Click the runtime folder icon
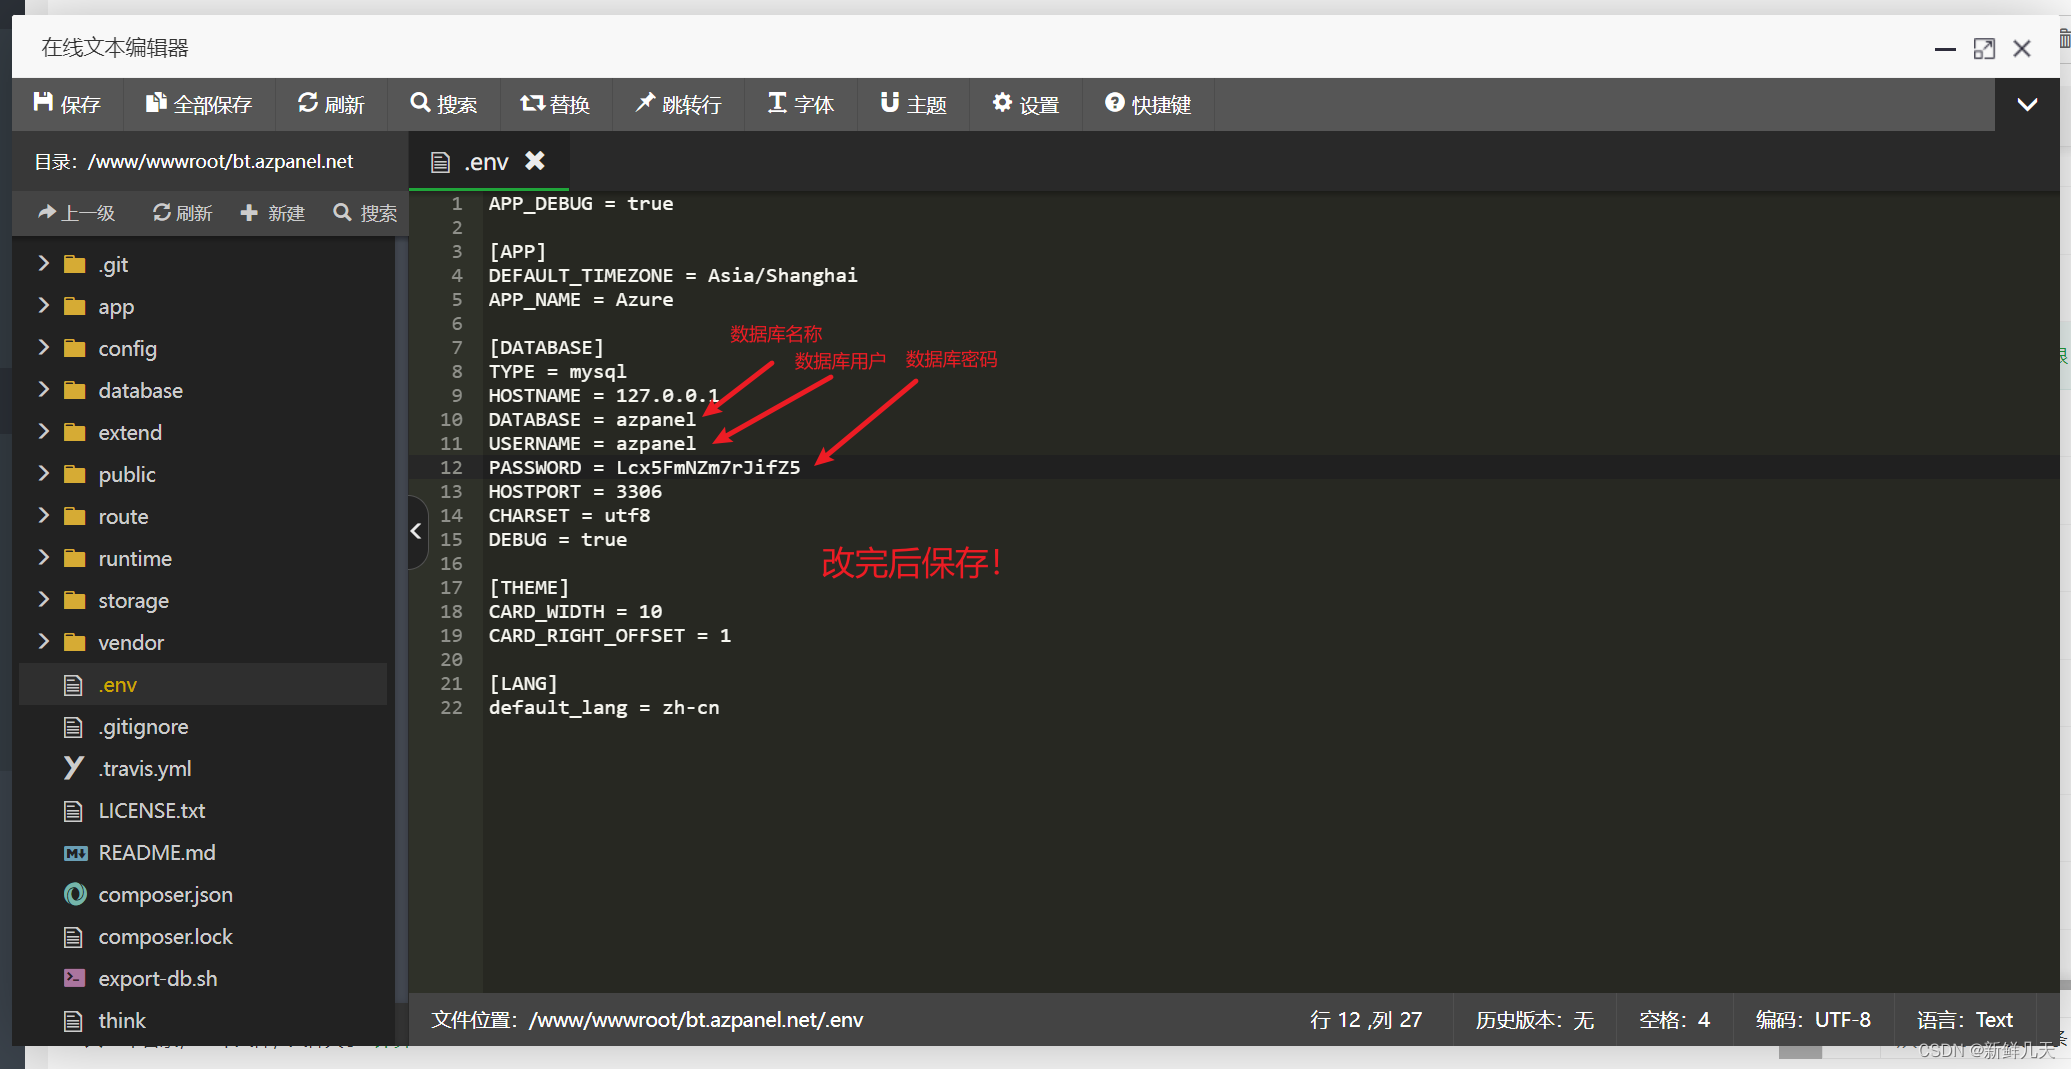The width and height of the screenshot is (2071, 1069). click(74, 558)
